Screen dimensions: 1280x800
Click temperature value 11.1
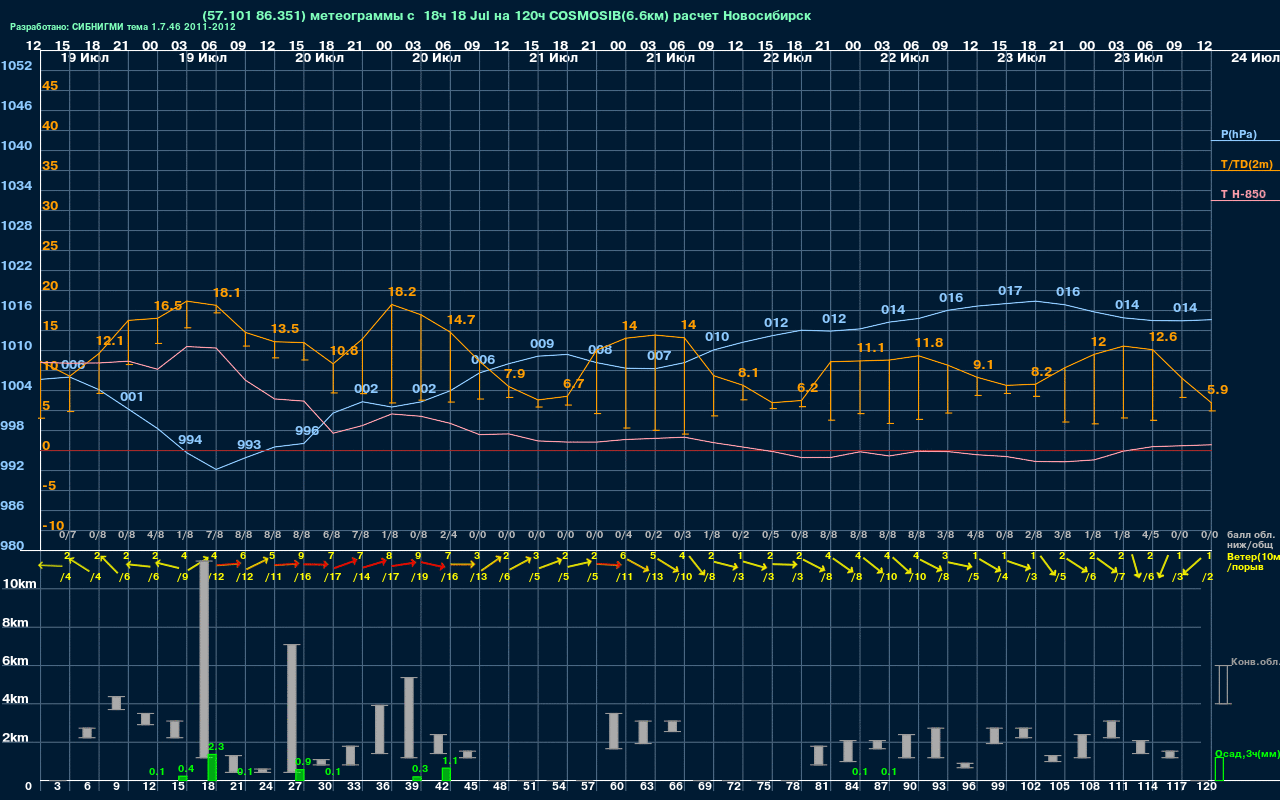pyautogui.click(x=871, y=348)
